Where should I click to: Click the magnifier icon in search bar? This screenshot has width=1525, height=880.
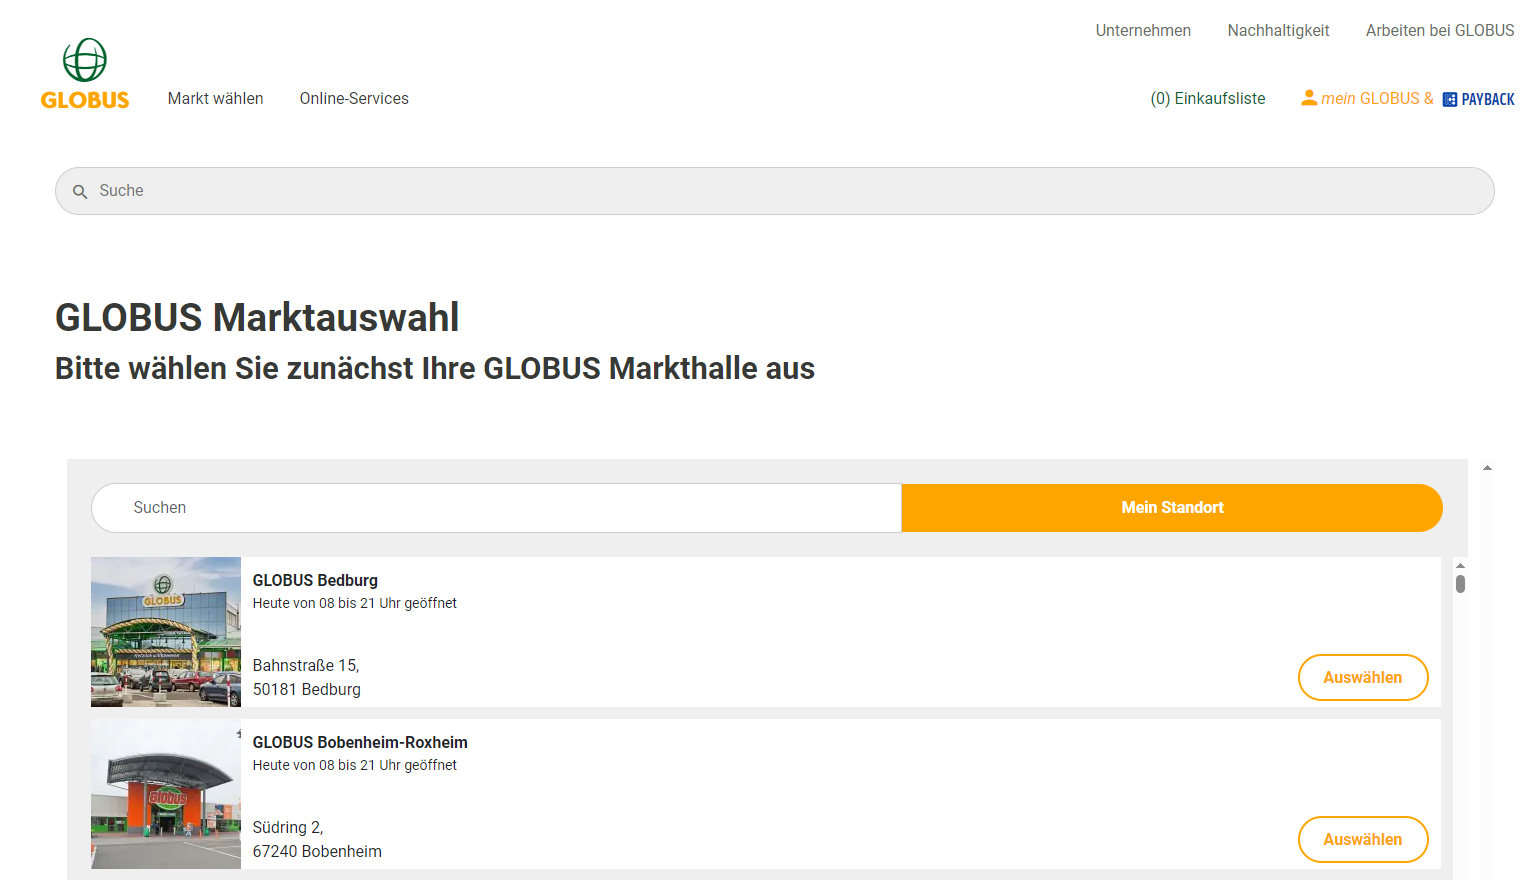pyautogui.click(x=80, y=191)
